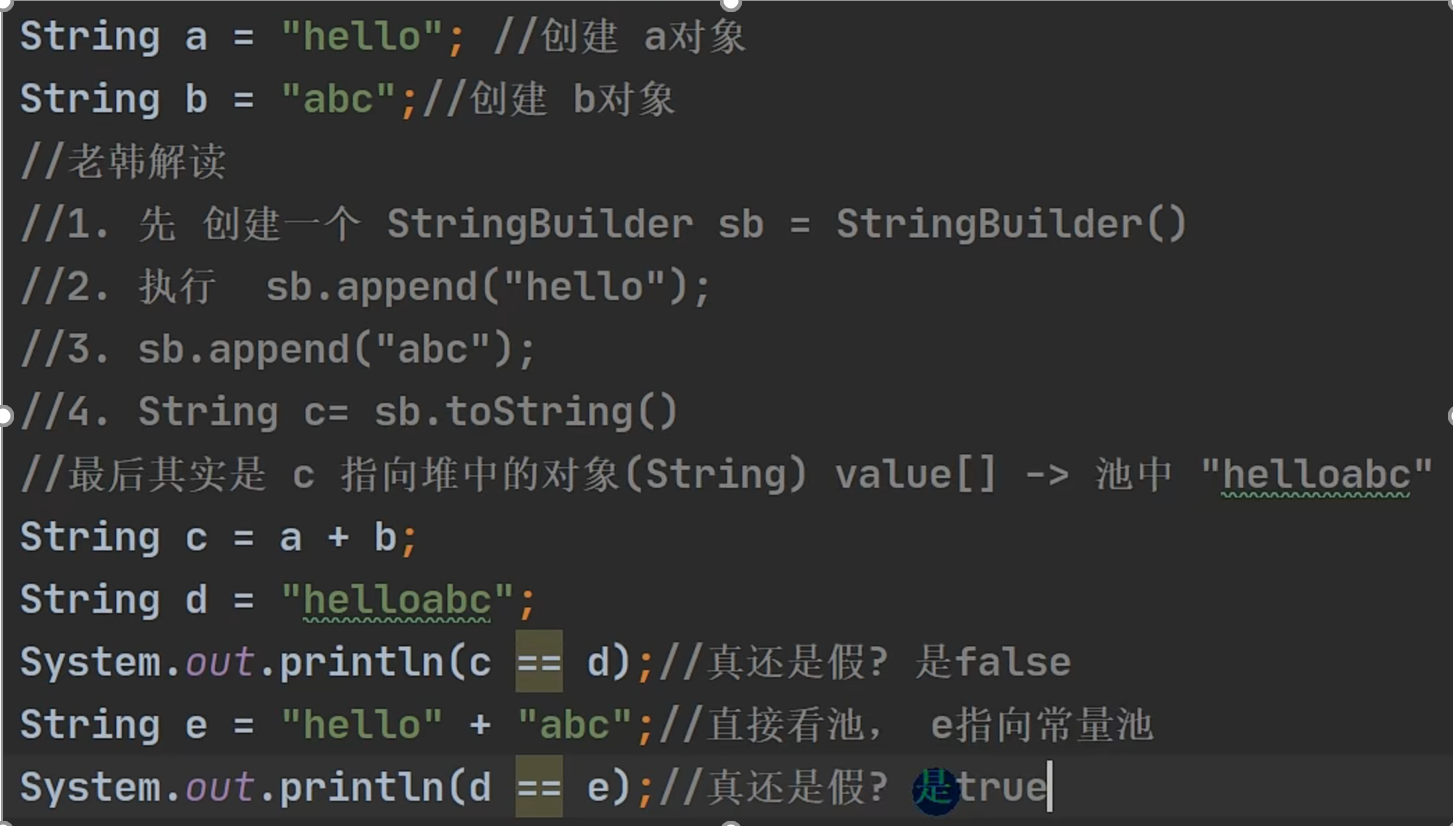
Task: Click the highlighted == in println(d == e)
Action: pyautogui.click(x=539, y=787)
